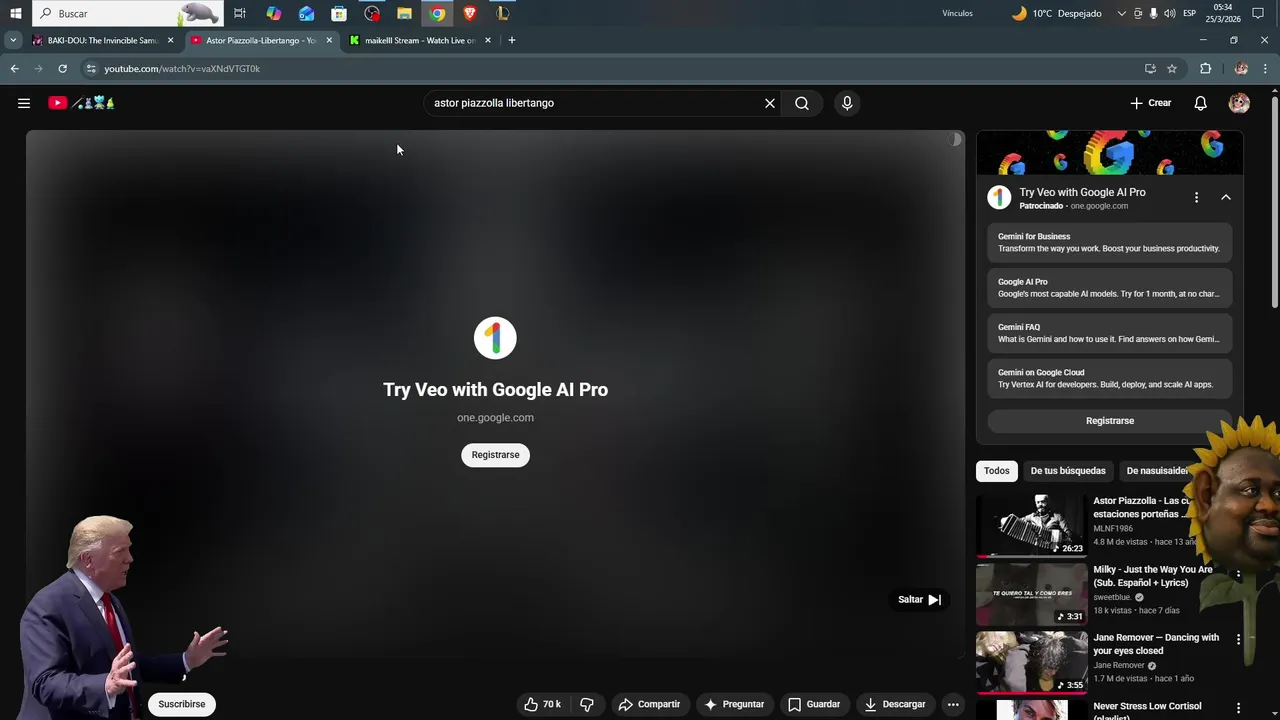Open the Windows notification center icon

1259,13
